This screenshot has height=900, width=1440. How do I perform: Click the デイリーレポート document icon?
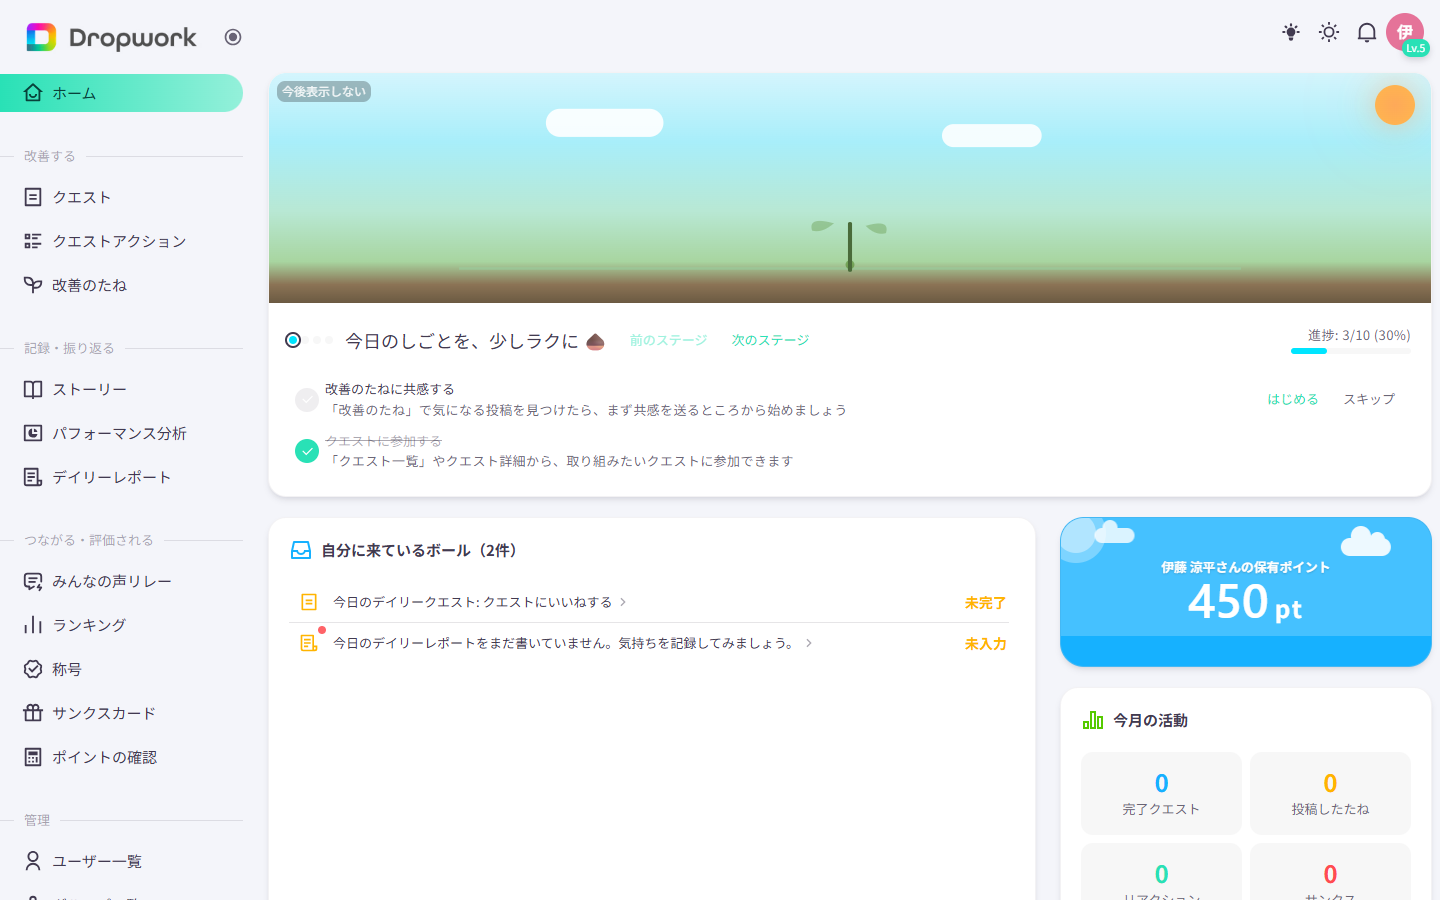pyautogui.click(x=33, y=477)
